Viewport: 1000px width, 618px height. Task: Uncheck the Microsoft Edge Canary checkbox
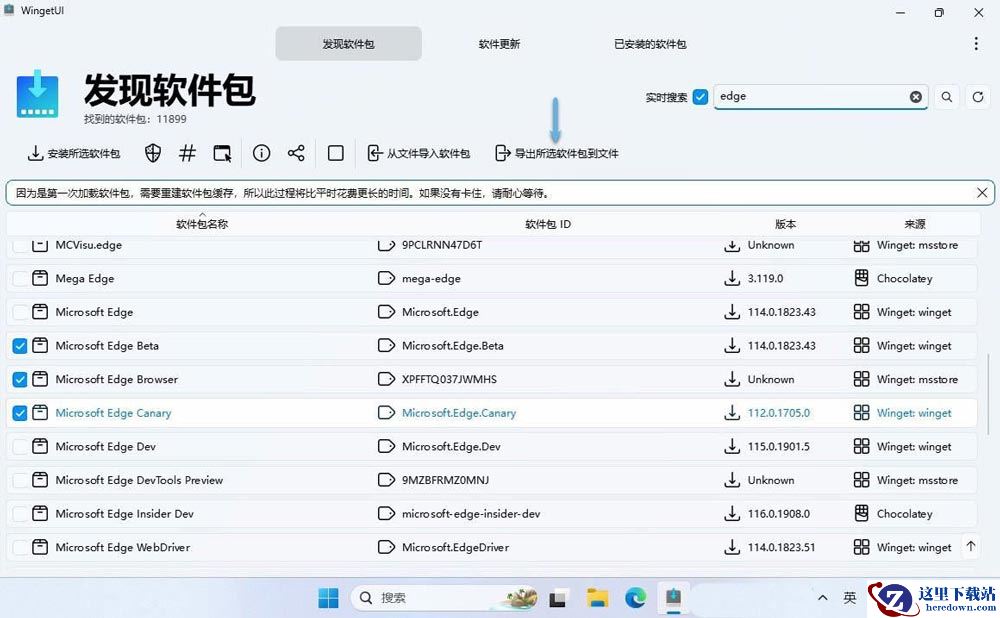coord(20,413)
